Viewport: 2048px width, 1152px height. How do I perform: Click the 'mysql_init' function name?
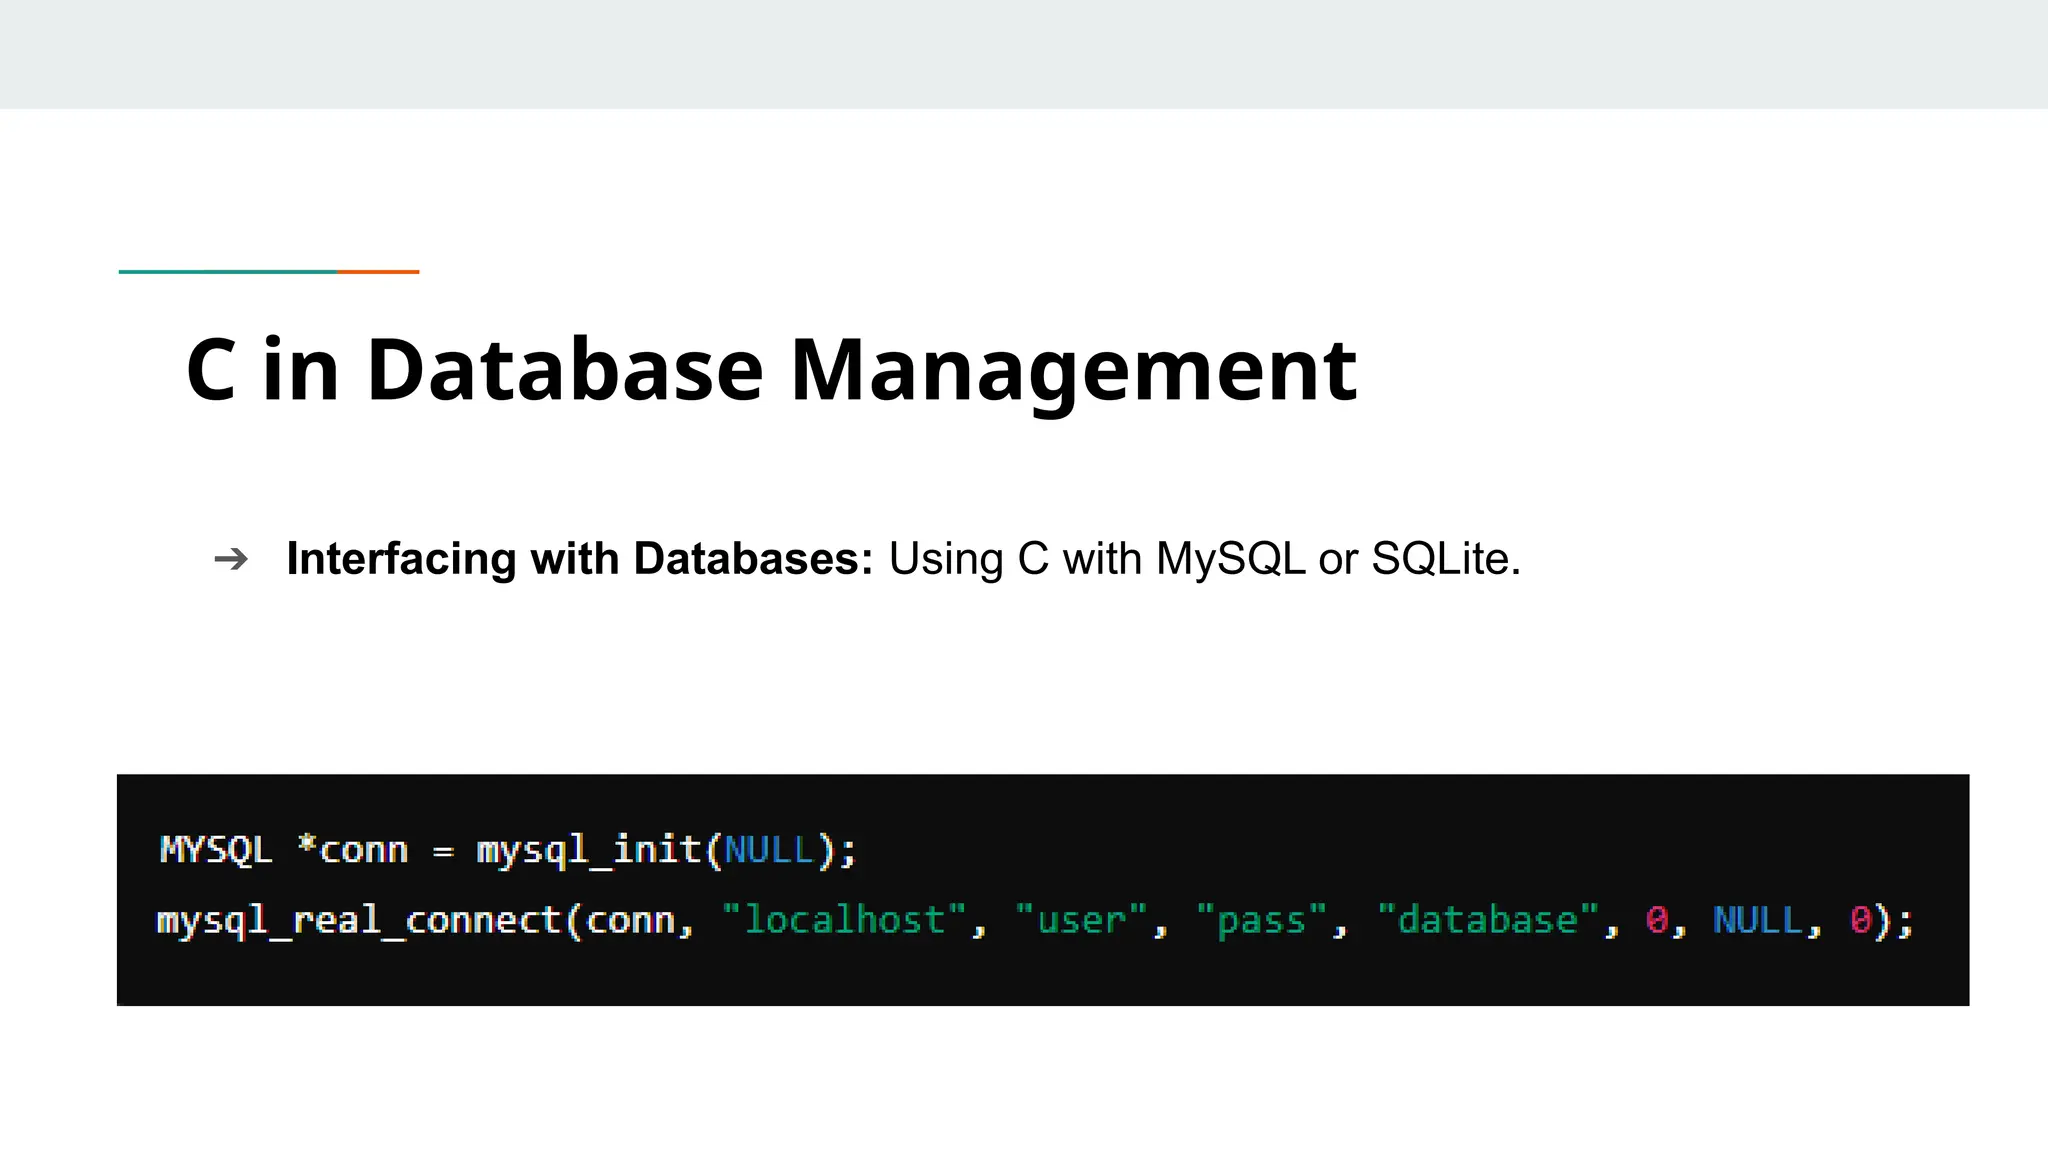pos(588,850)
